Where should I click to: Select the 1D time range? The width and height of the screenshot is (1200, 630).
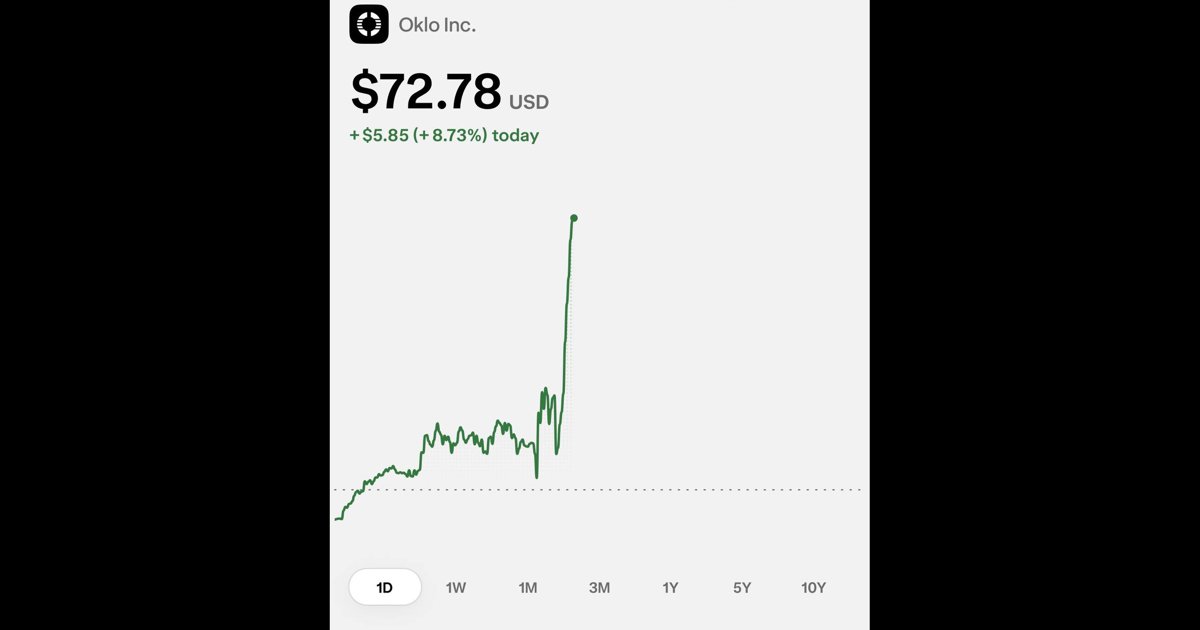[x=385, y=587]
